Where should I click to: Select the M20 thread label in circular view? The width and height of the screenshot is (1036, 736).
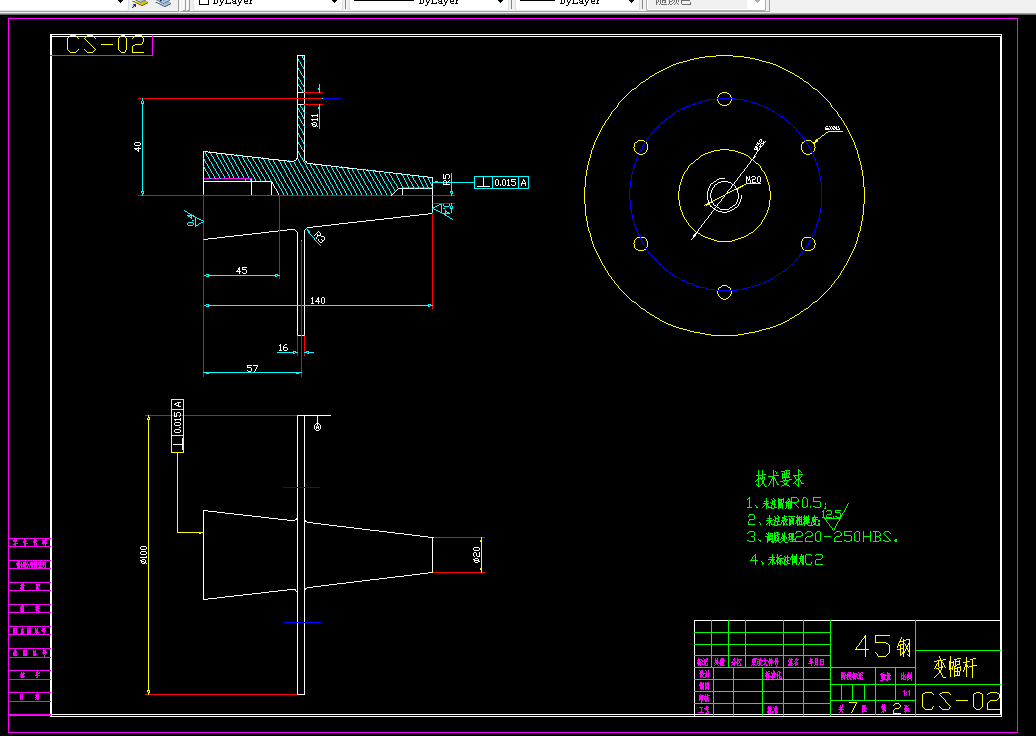pyautogui.click(x=753, y=180)
